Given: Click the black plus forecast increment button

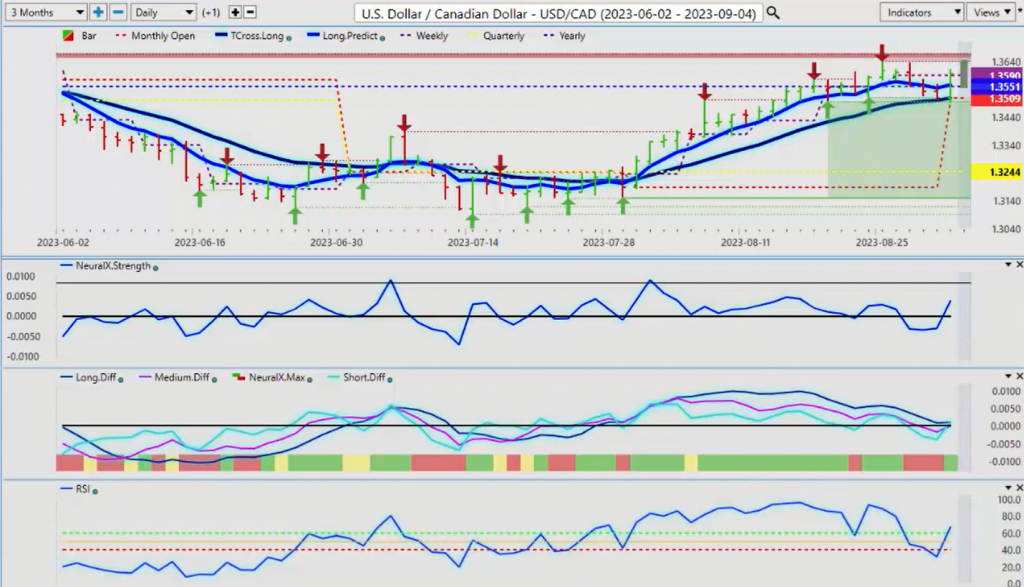Looking at the screenshot, I should 235,12.
